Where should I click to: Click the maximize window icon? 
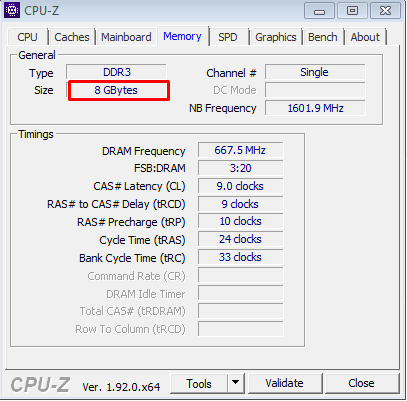pyautogui.click(x=352, y=11)
